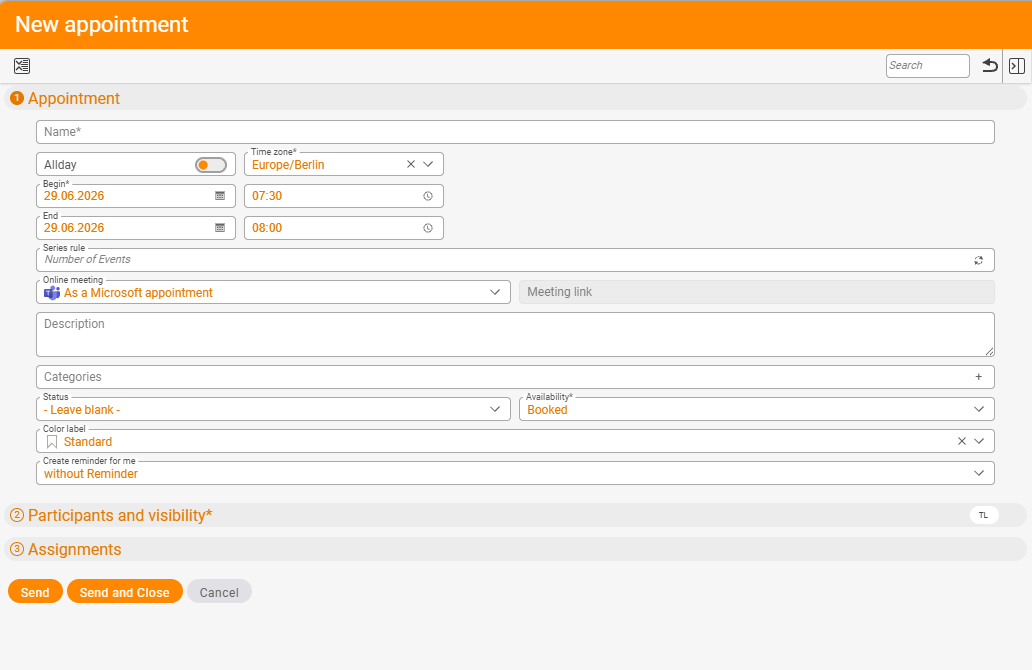Viewport: 1032px width, 670px height.
Task: Click the 08:00 end time field
Action: pos(344,228)
